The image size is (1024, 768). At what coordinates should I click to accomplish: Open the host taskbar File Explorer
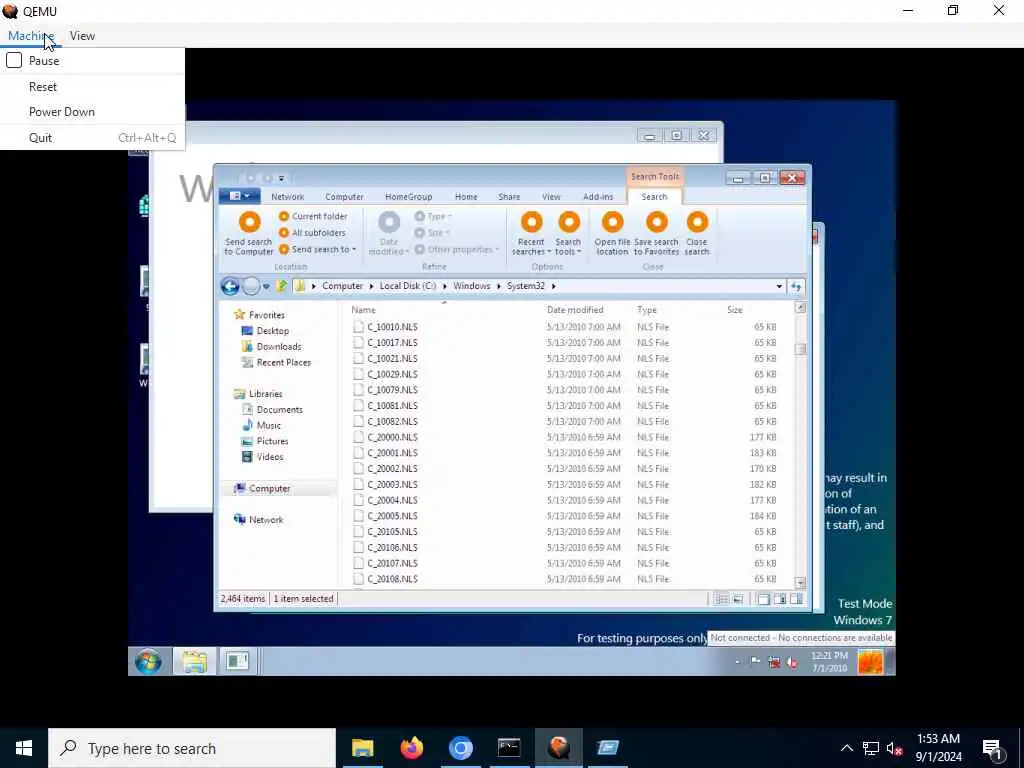click(362, 748)
